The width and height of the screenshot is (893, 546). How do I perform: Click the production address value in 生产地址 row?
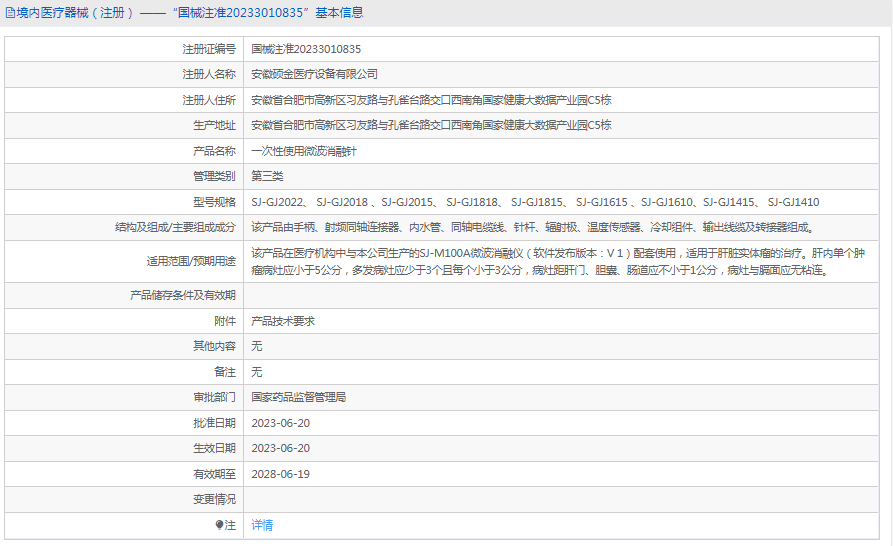(431, 125)
